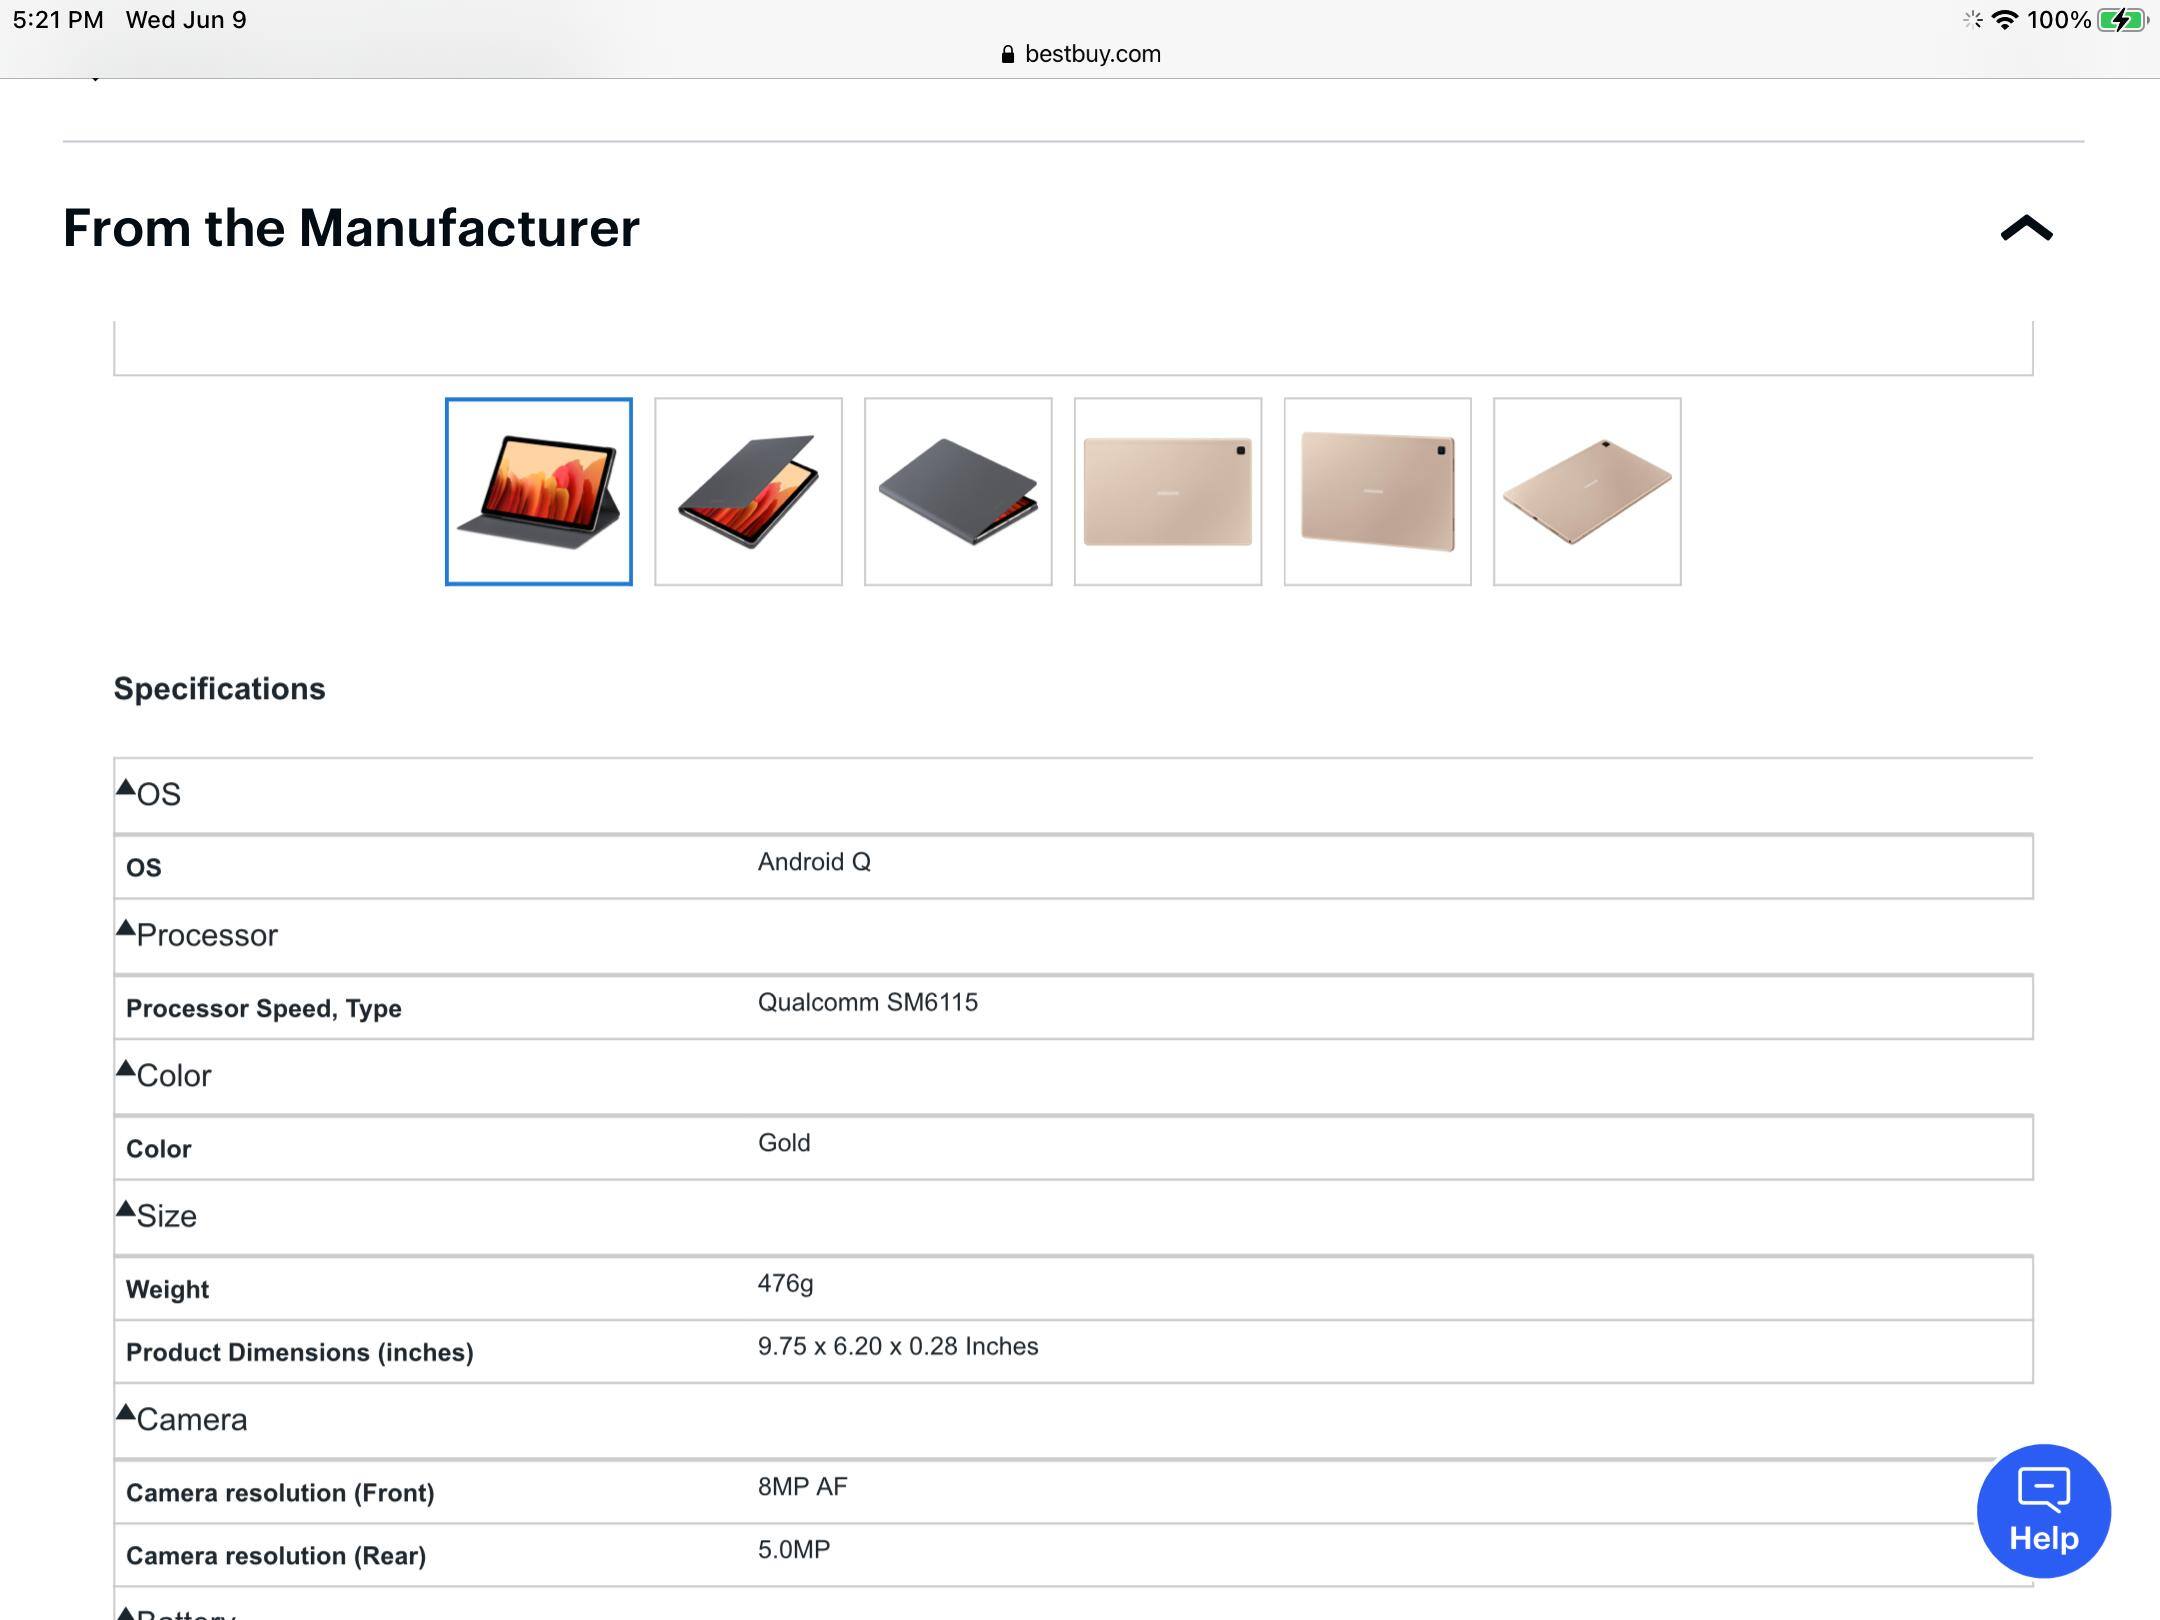
Task: Select the tablet-in-stand-cover thumbnail
Action: [539, 492]
